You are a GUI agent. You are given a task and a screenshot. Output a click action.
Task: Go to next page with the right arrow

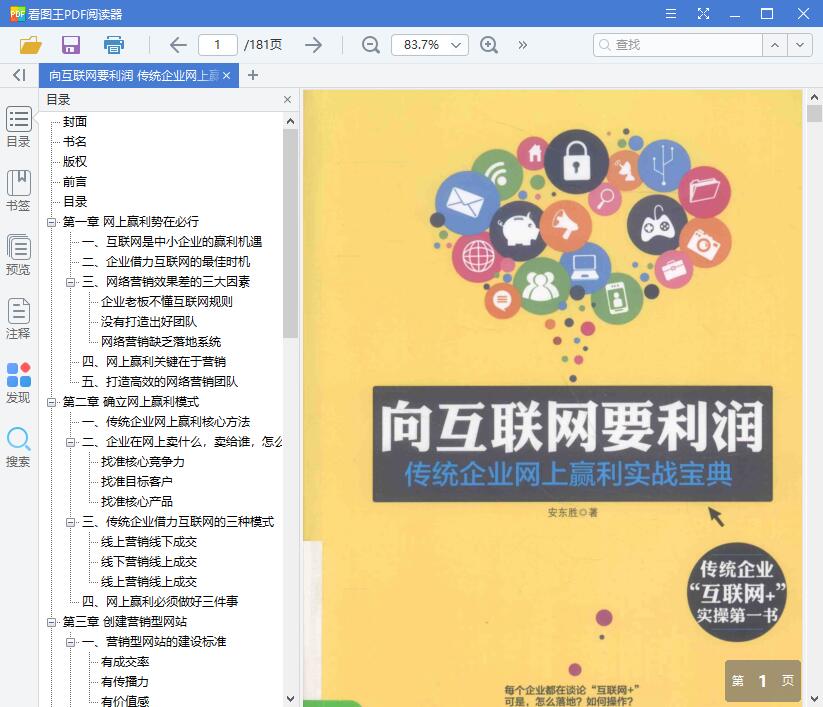tap(313, 45)
